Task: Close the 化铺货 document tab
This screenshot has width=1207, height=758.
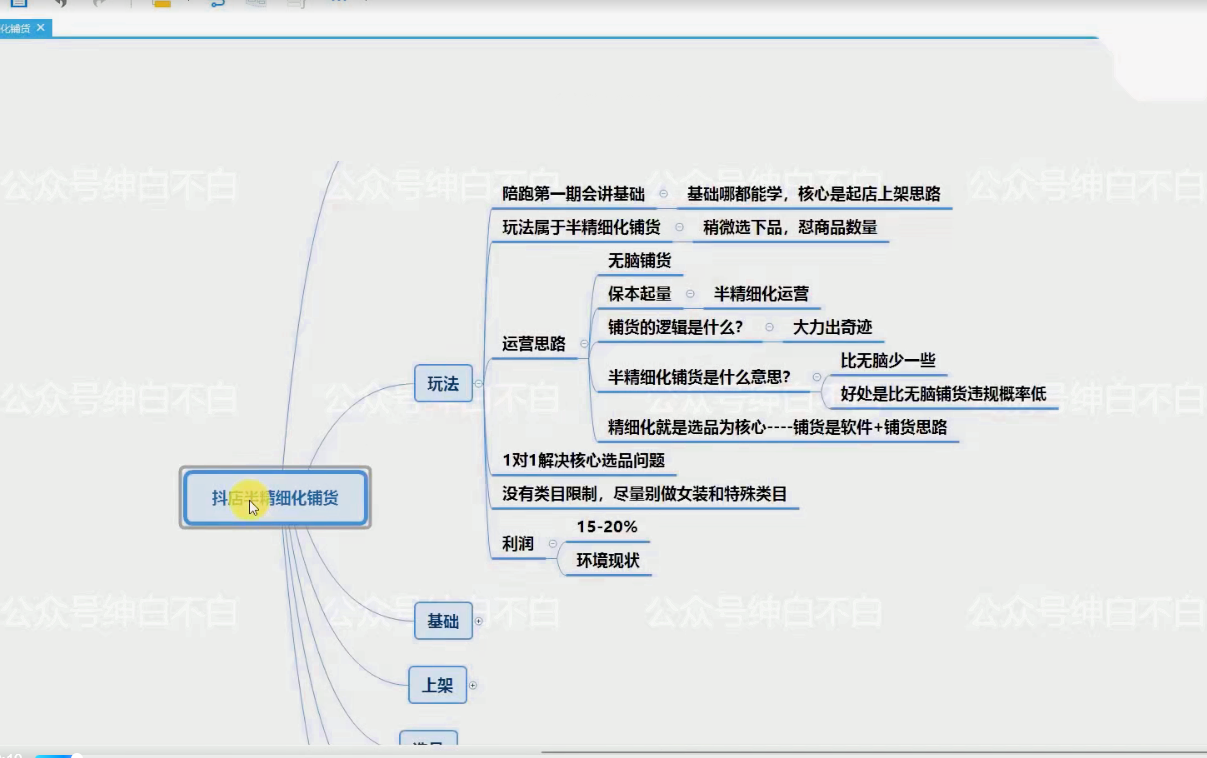Action: click(x=41, y=28)
